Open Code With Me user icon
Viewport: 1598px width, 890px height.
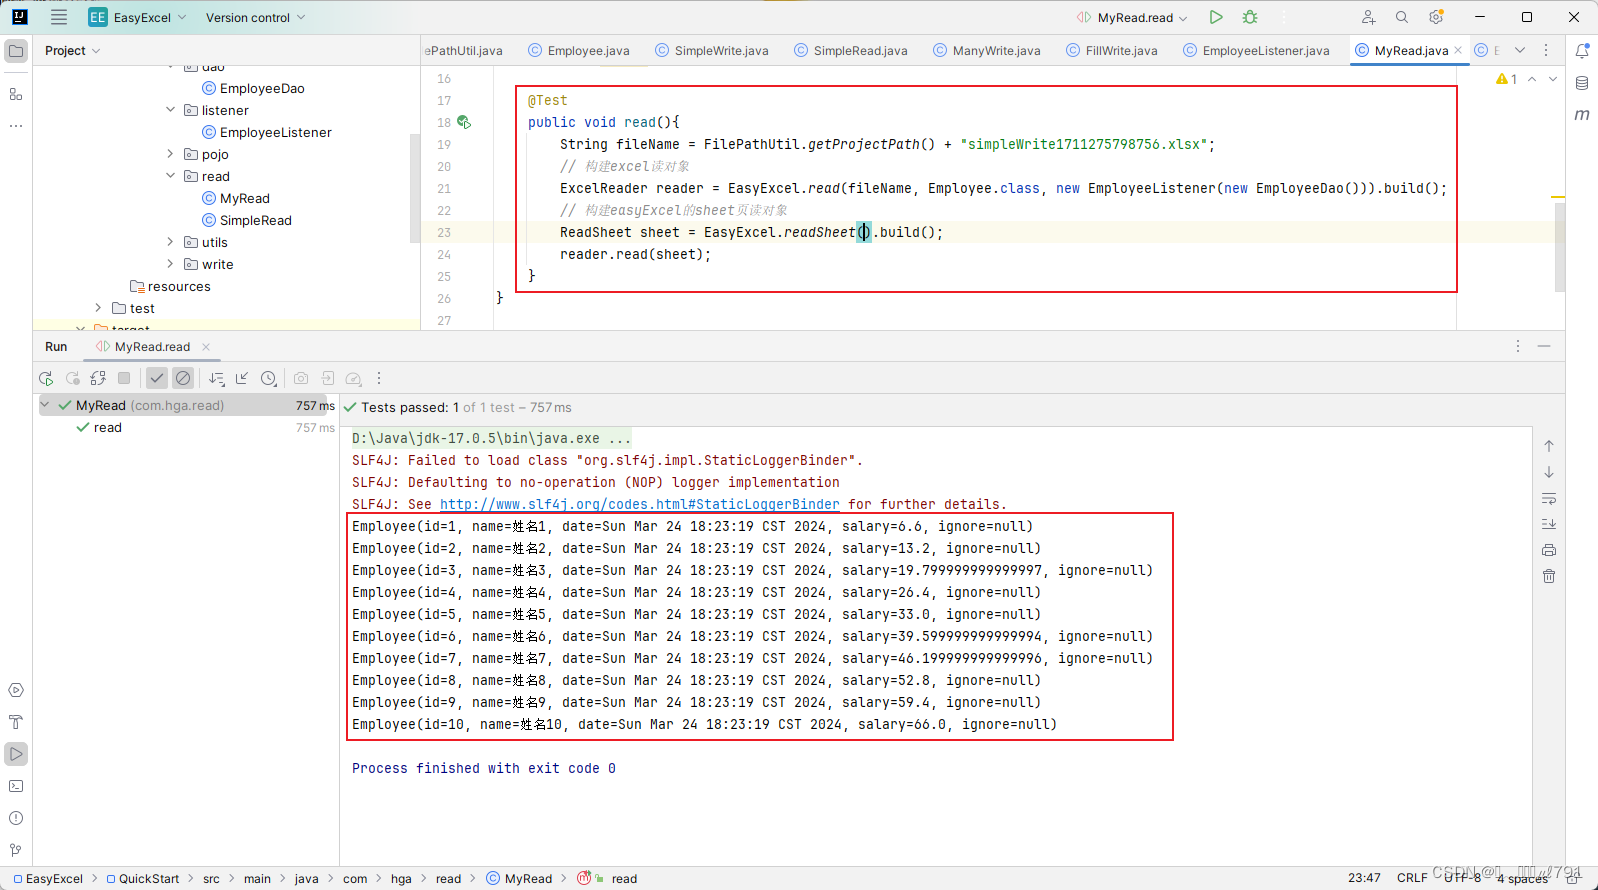[x=1368, y=17]
